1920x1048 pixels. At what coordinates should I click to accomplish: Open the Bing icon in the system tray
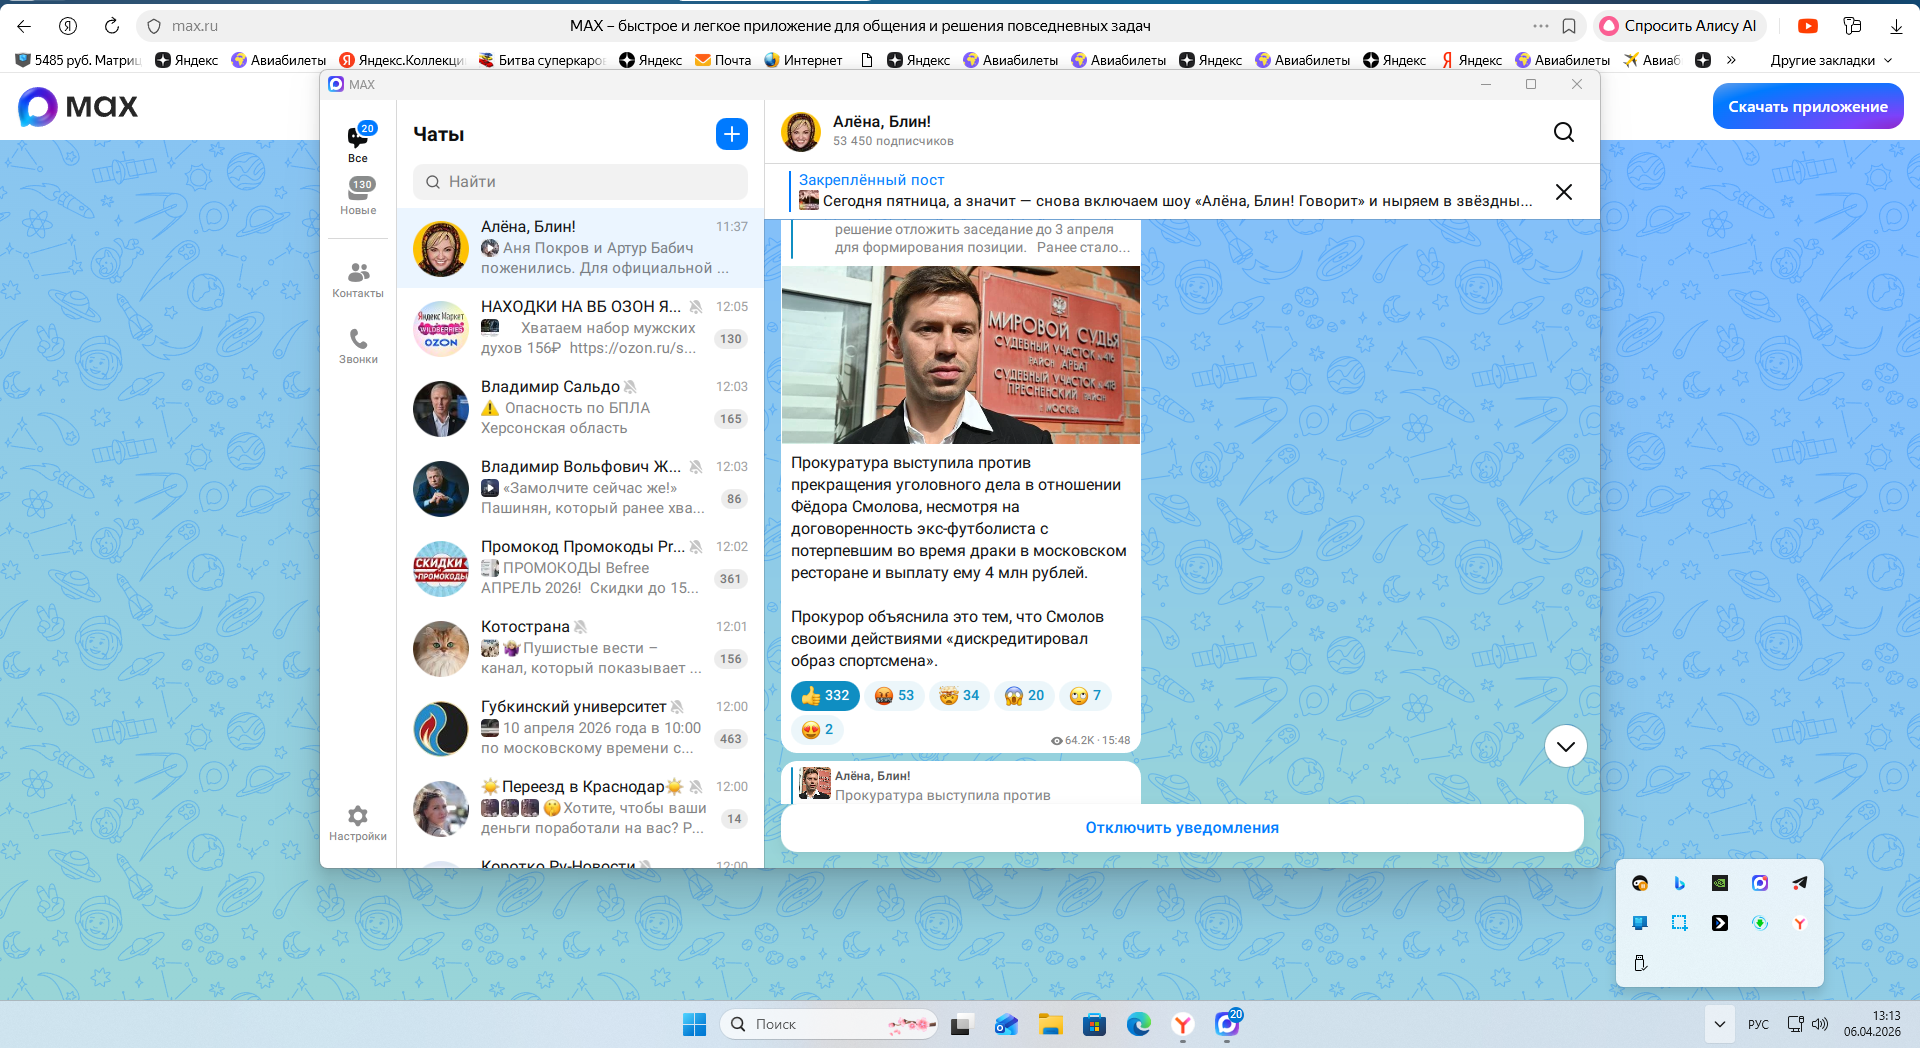[x=1680, y=883]
